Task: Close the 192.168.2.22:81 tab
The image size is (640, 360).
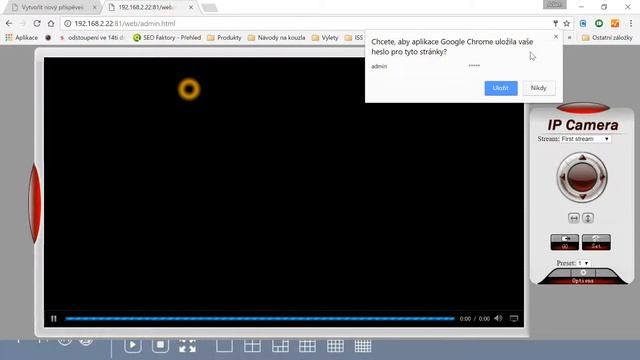Action: [x=191, y=7]
